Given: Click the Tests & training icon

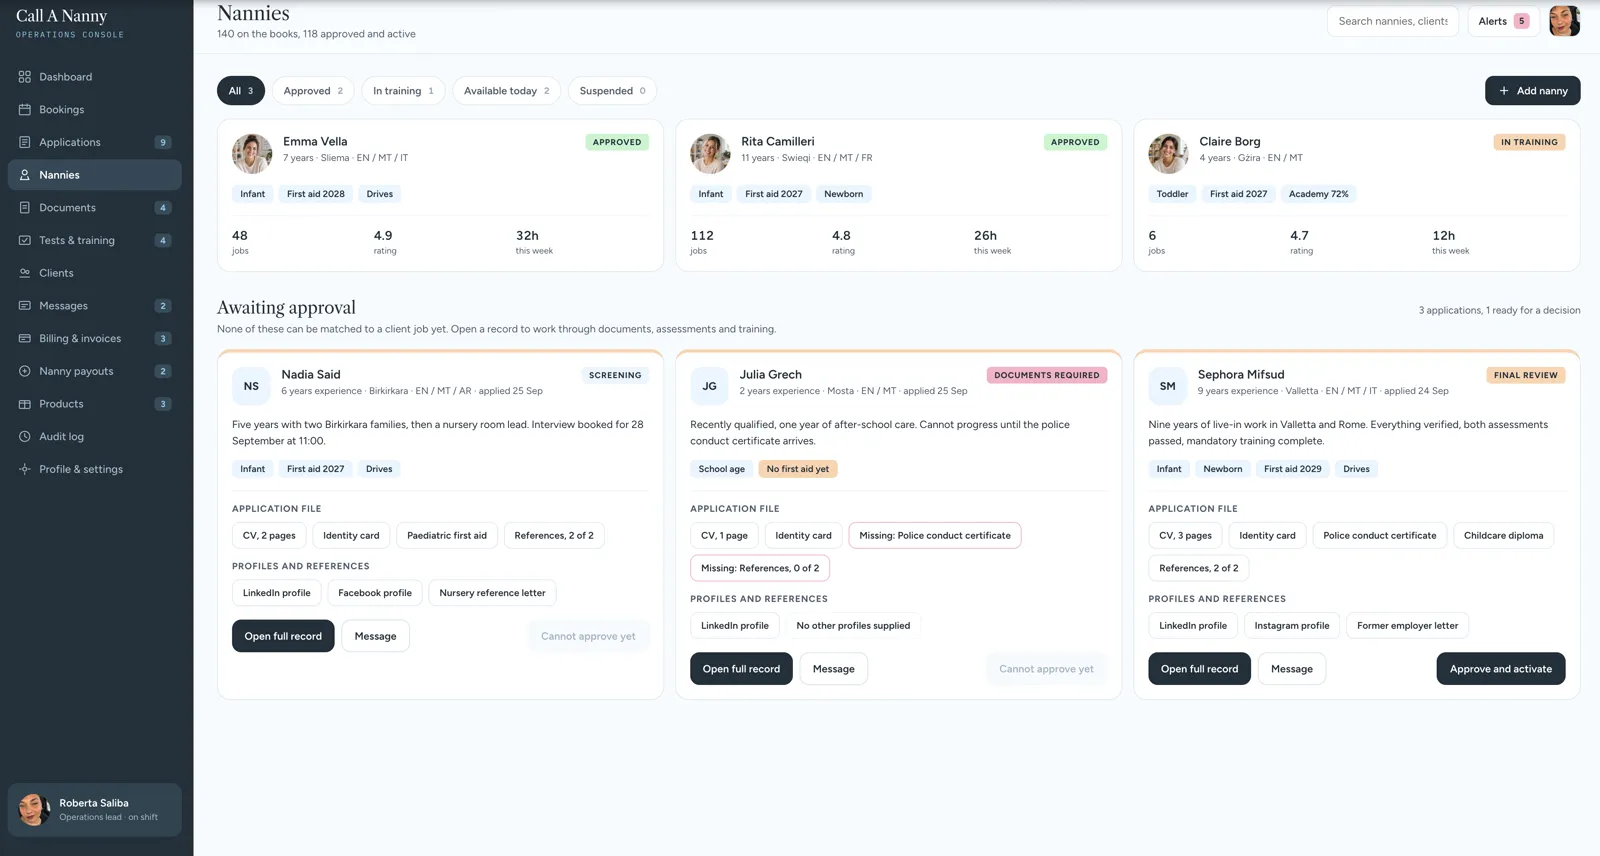Looking at the screenshot, I should click(25, 240).
